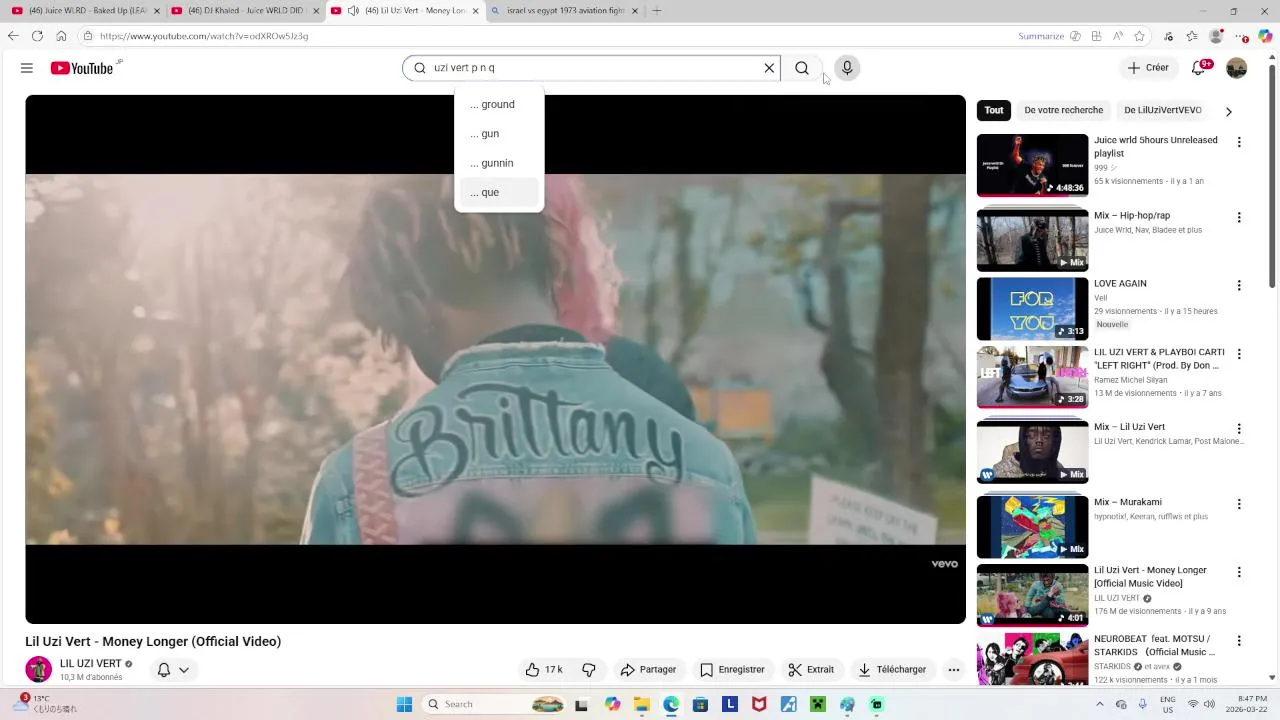
Task: Open options menu for LOVE AGAIN video
Action: tap(1239, 285)
